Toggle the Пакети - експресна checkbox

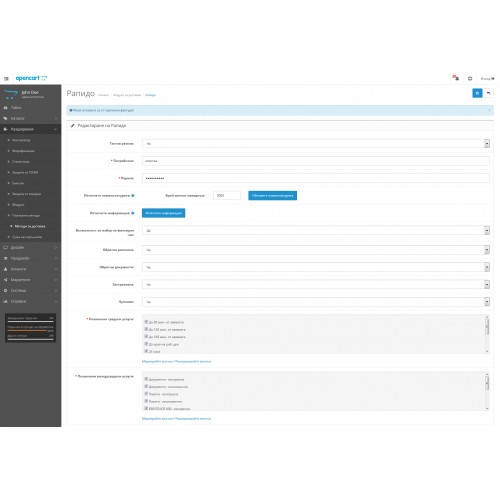(146, 394)
